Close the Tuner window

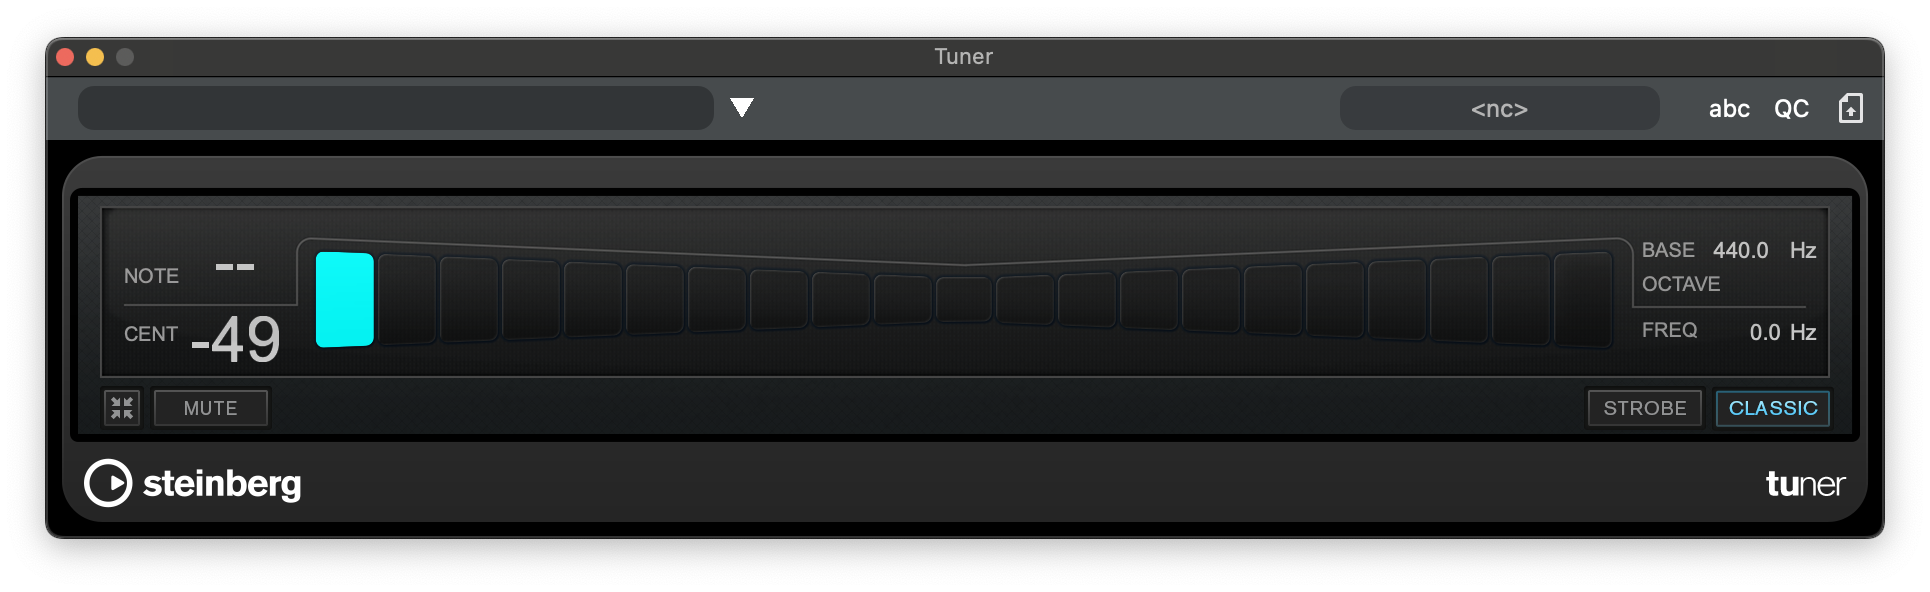65,57
